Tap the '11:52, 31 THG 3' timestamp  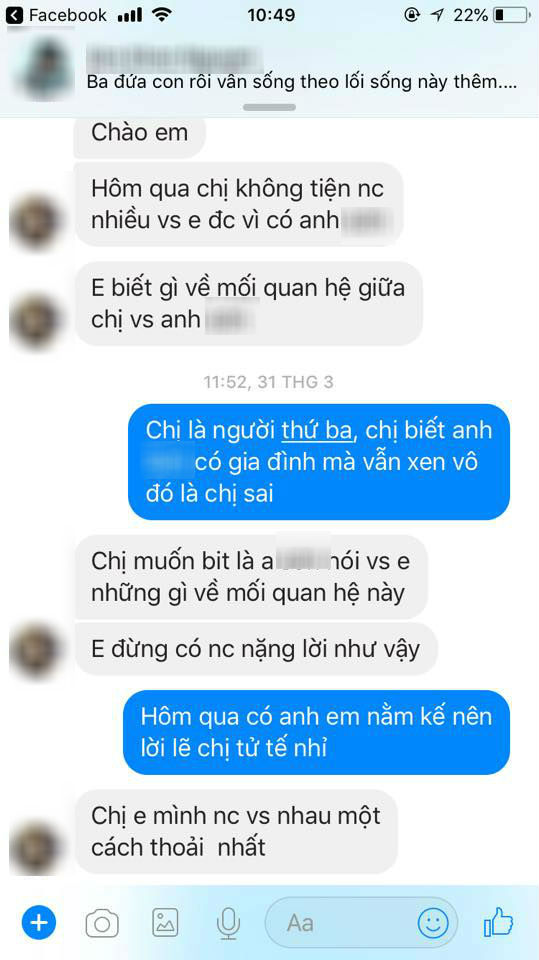[x=269, y=382]
